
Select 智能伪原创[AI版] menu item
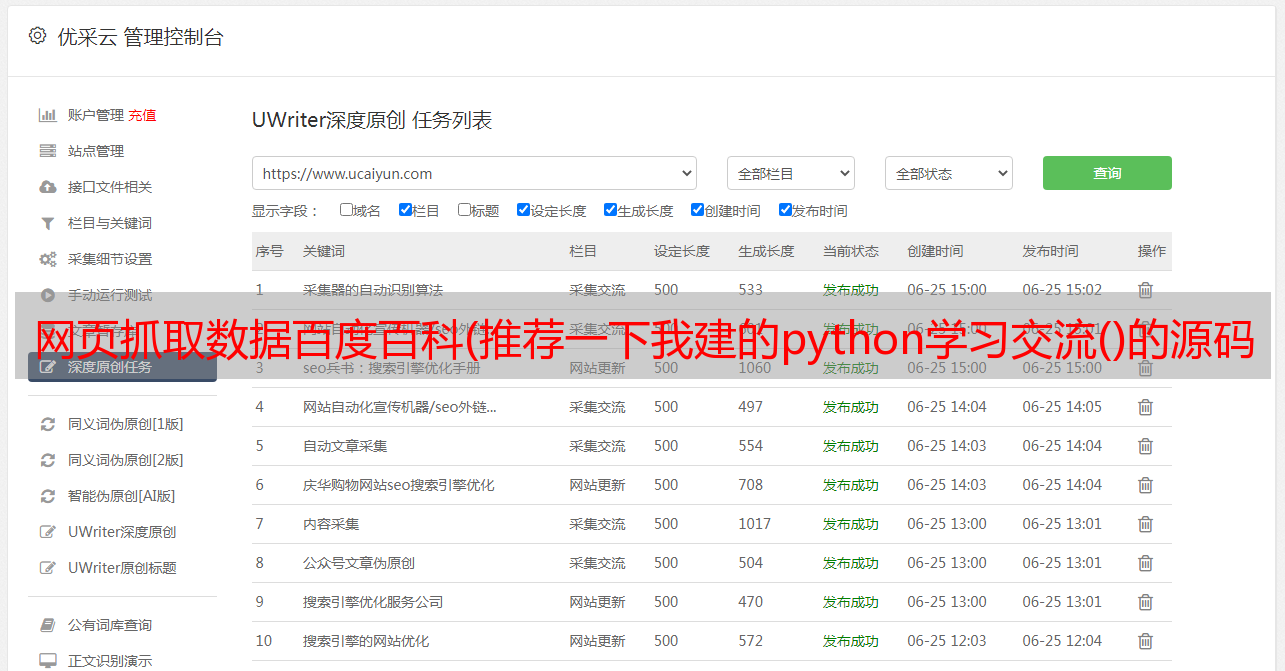click(121, 496)
